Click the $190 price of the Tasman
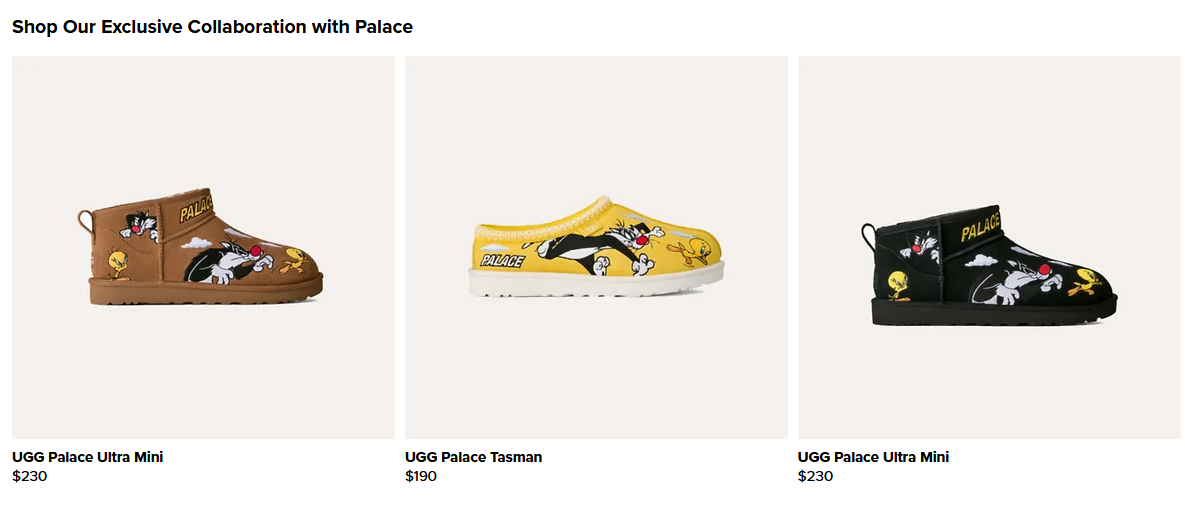Viewport: 1185px width, 520px height. coord(421,476)
